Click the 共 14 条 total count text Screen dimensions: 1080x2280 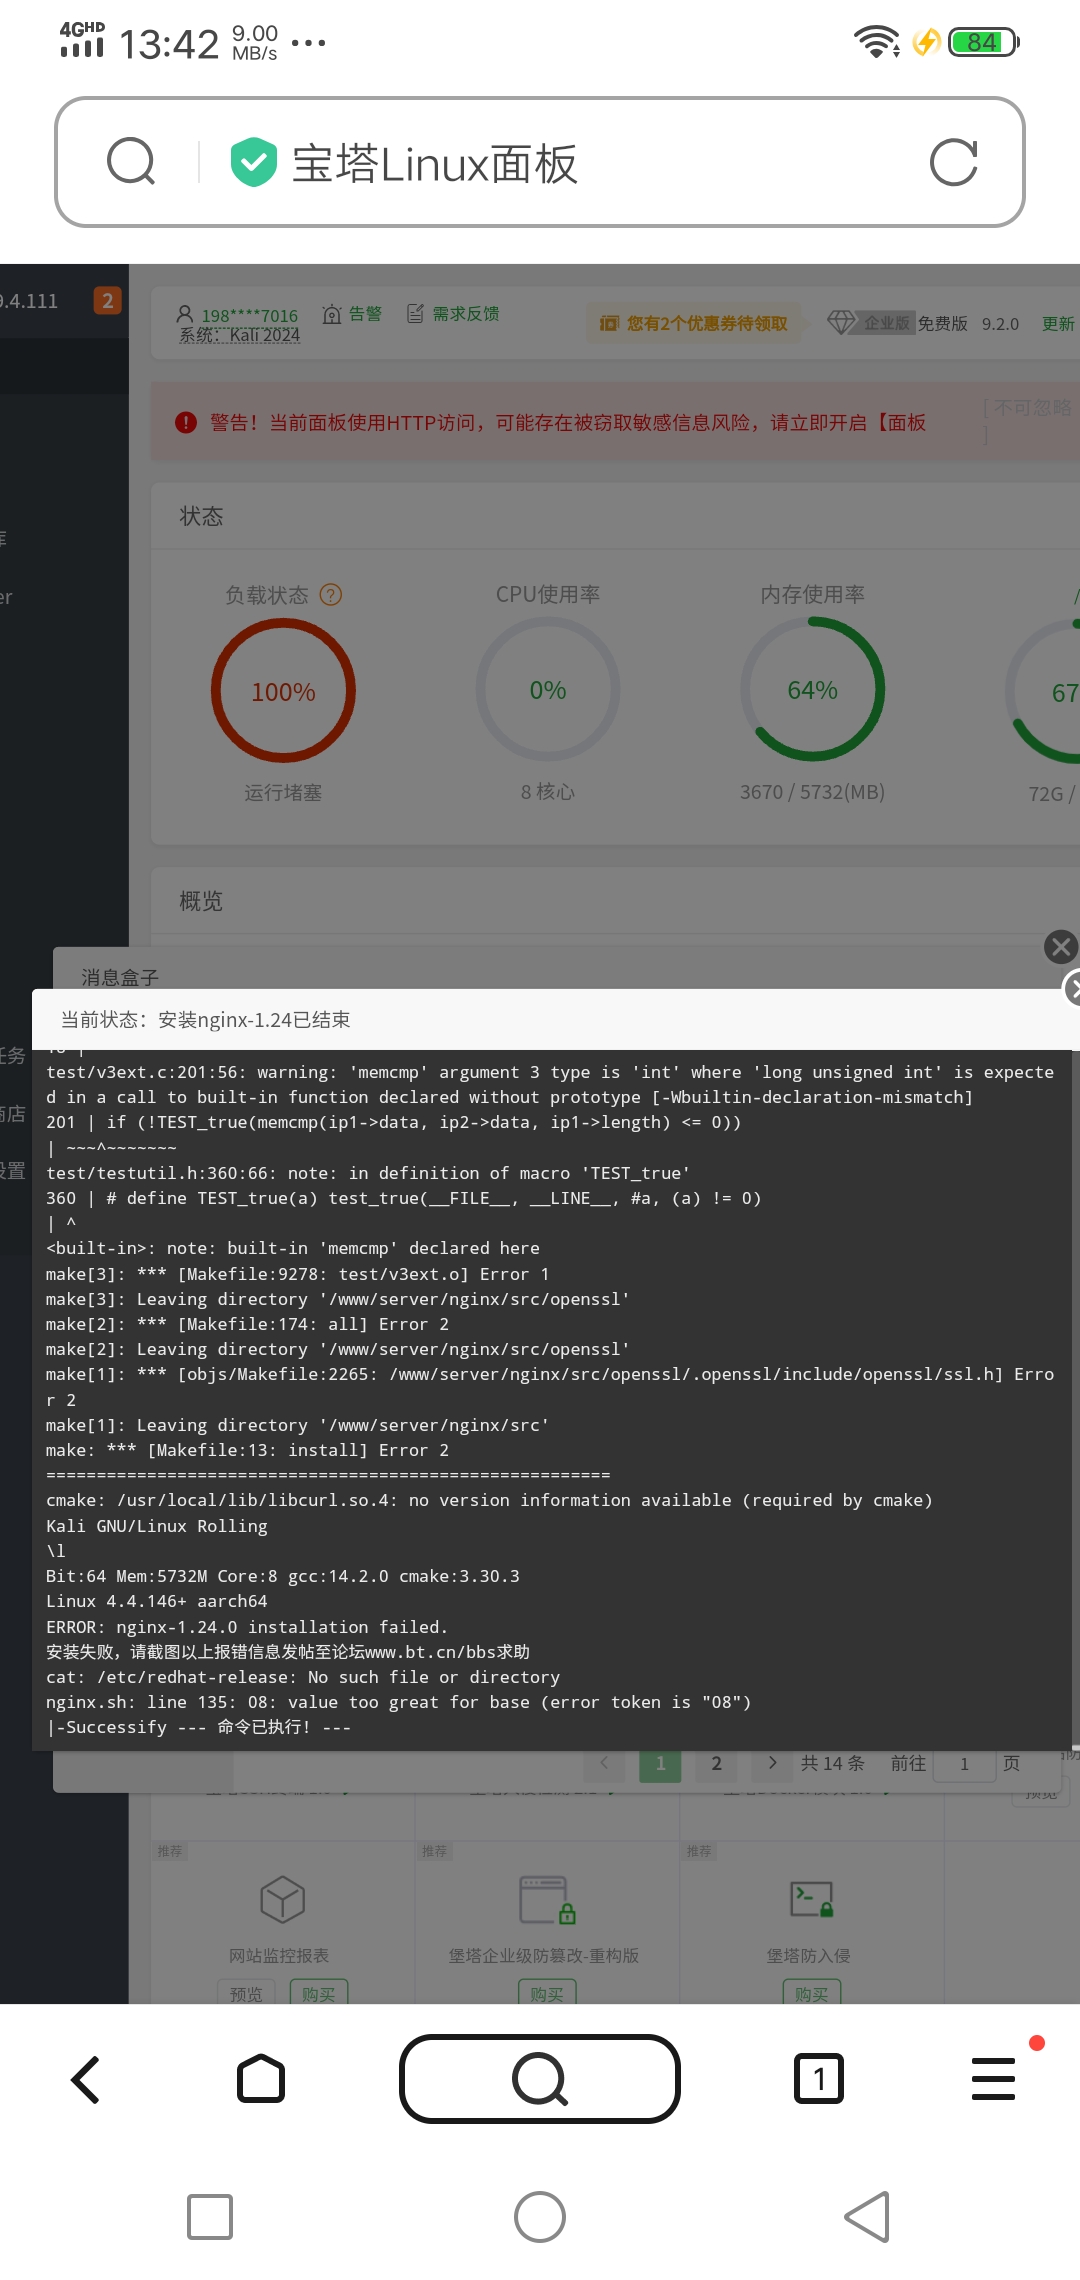pyautogui.click(x=832, y=1763)
